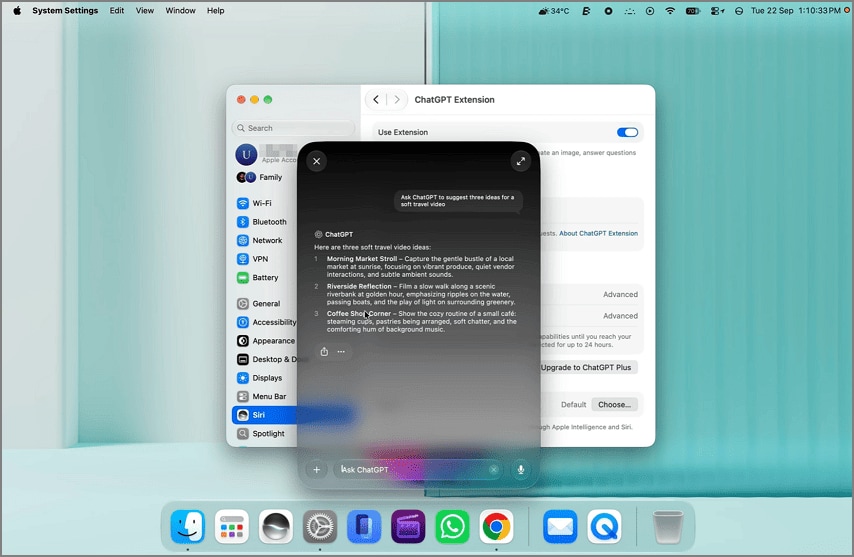Screen dimensions: 854x557
Task: Open Wi-Fi status in menu bar
Action: pos(670,10)
